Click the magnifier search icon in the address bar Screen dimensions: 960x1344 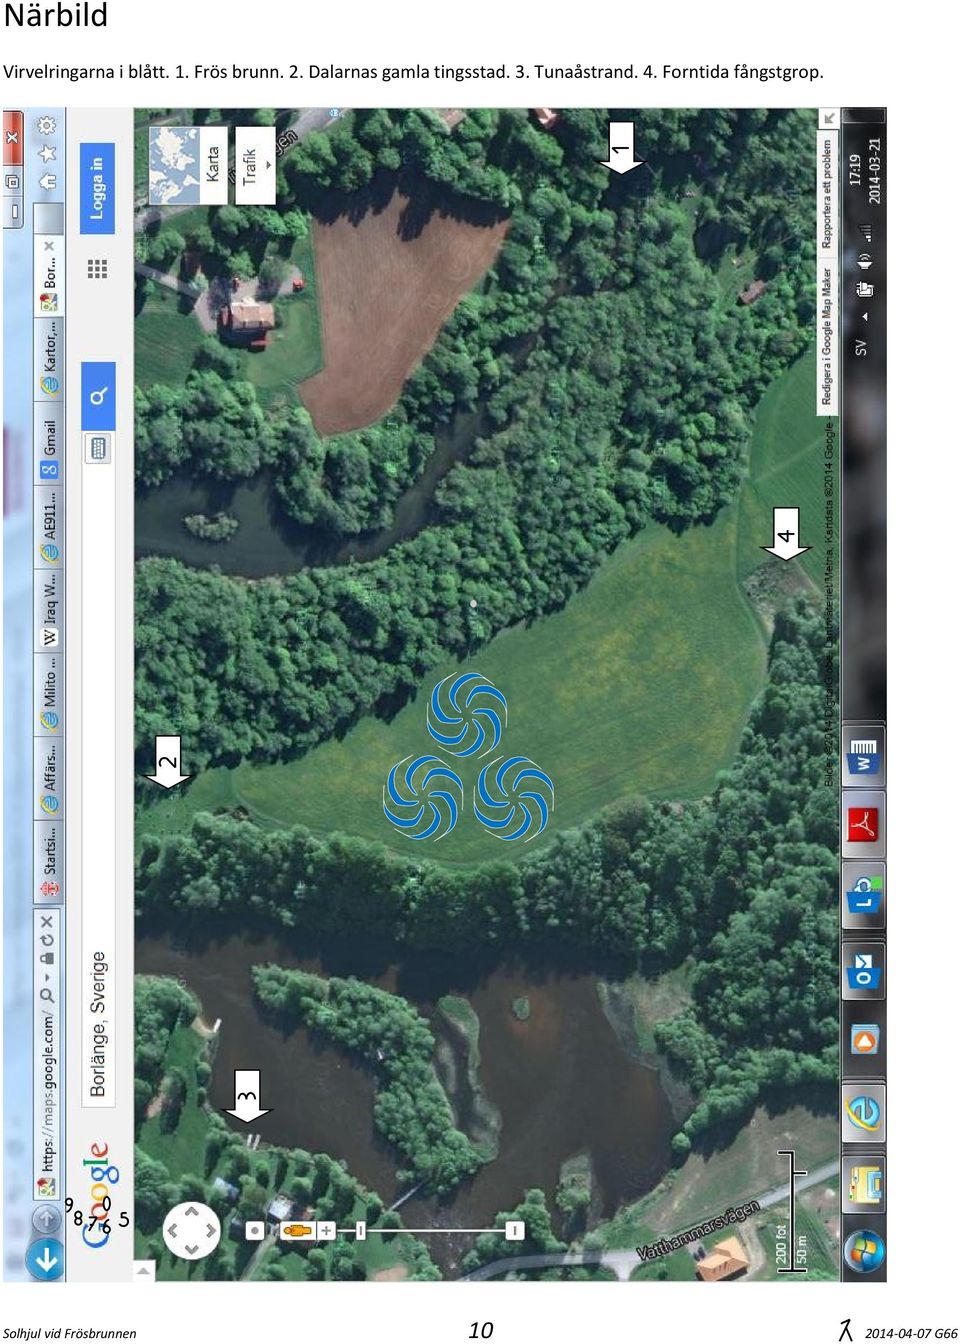click(x=47, y=995)
